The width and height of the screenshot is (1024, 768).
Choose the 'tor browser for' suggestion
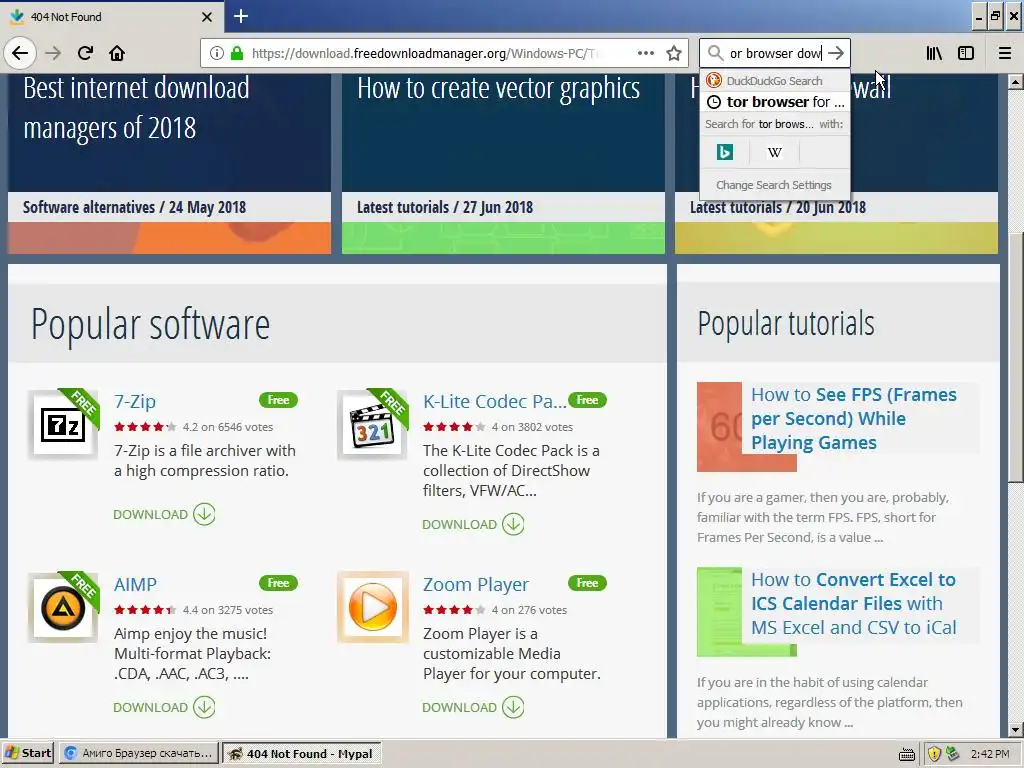(775, 102)
